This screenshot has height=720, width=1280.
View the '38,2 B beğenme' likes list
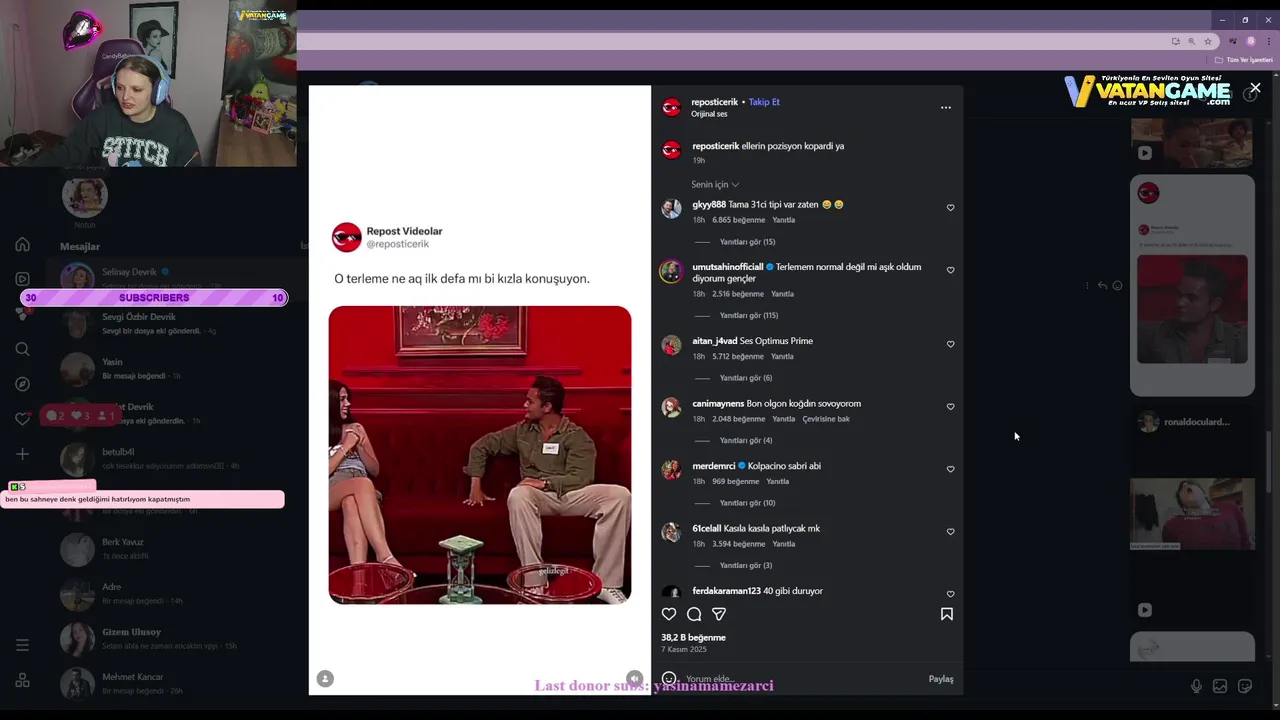click(x=693, y=637)
